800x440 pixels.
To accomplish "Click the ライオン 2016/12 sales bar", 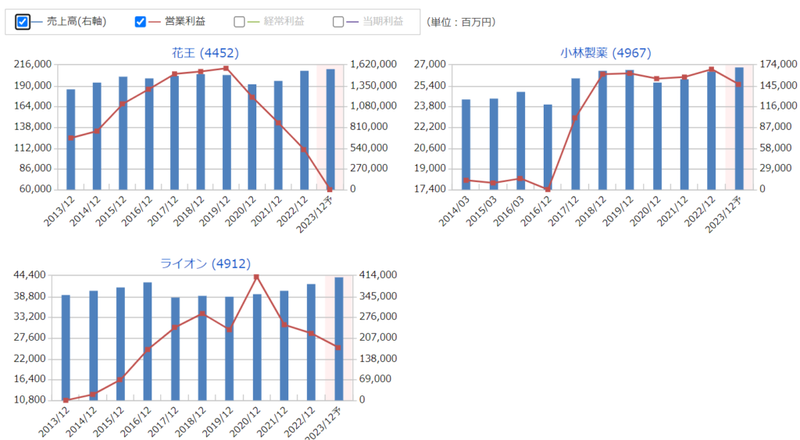I will point(147,341).
